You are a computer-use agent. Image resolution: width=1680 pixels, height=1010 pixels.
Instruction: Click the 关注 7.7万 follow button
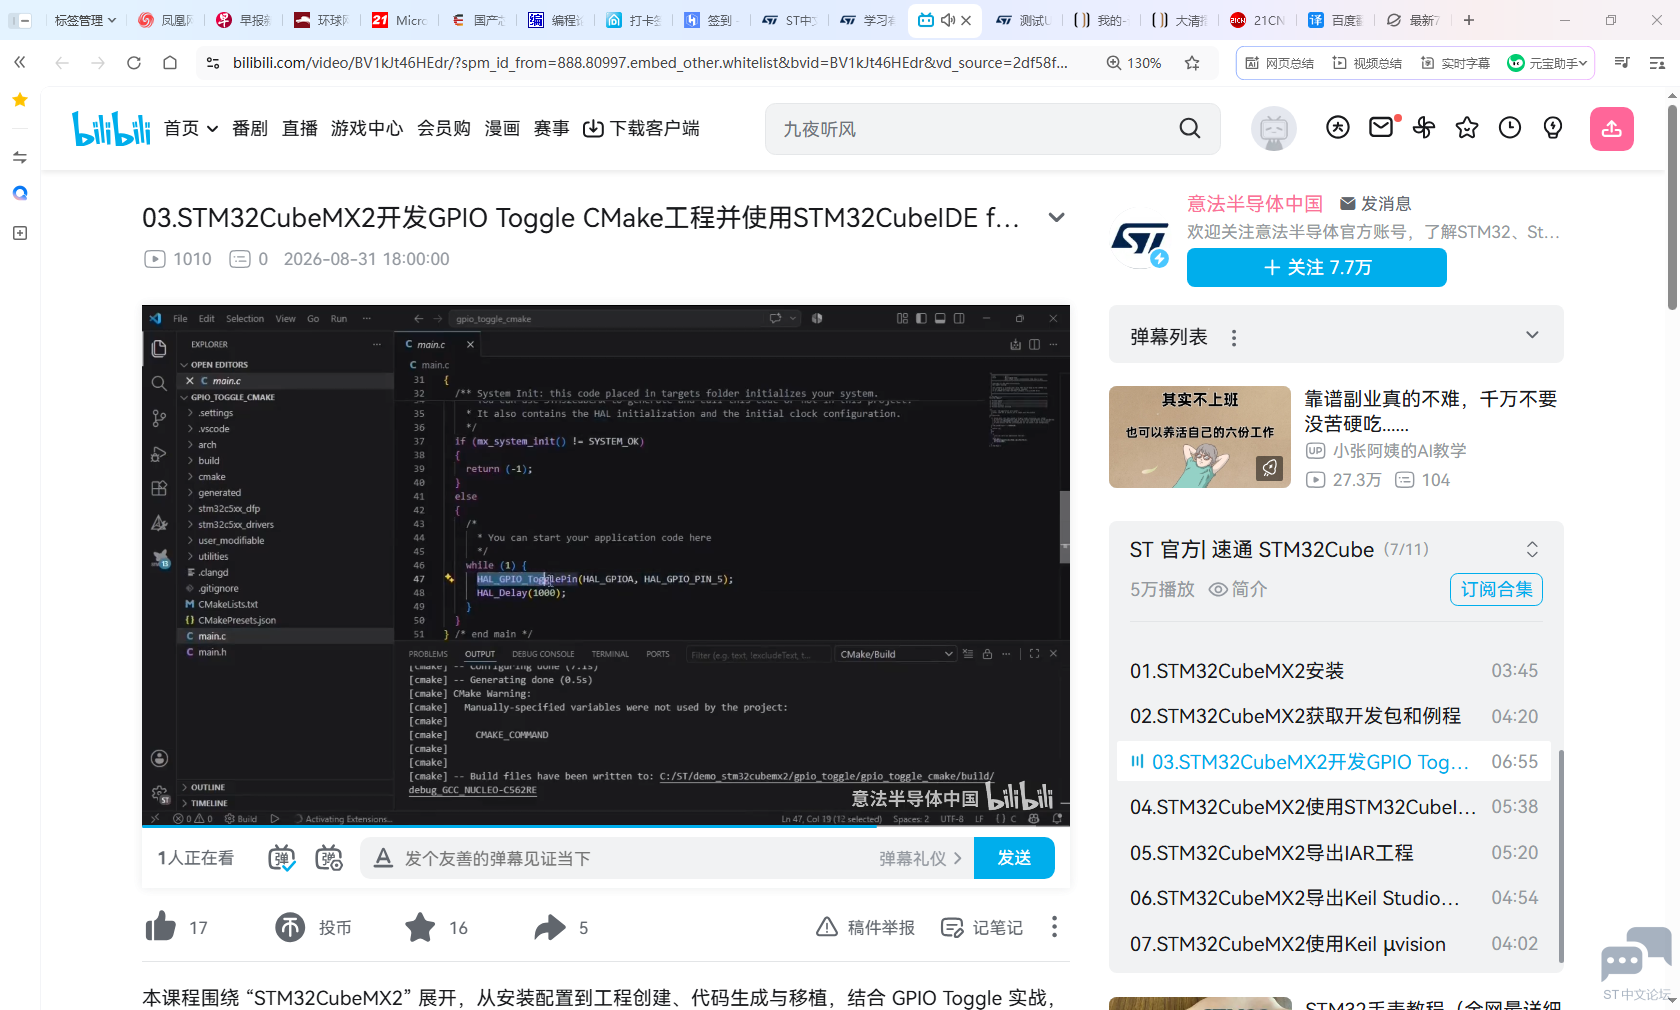pyautogui.click(x=1316, y=267)
